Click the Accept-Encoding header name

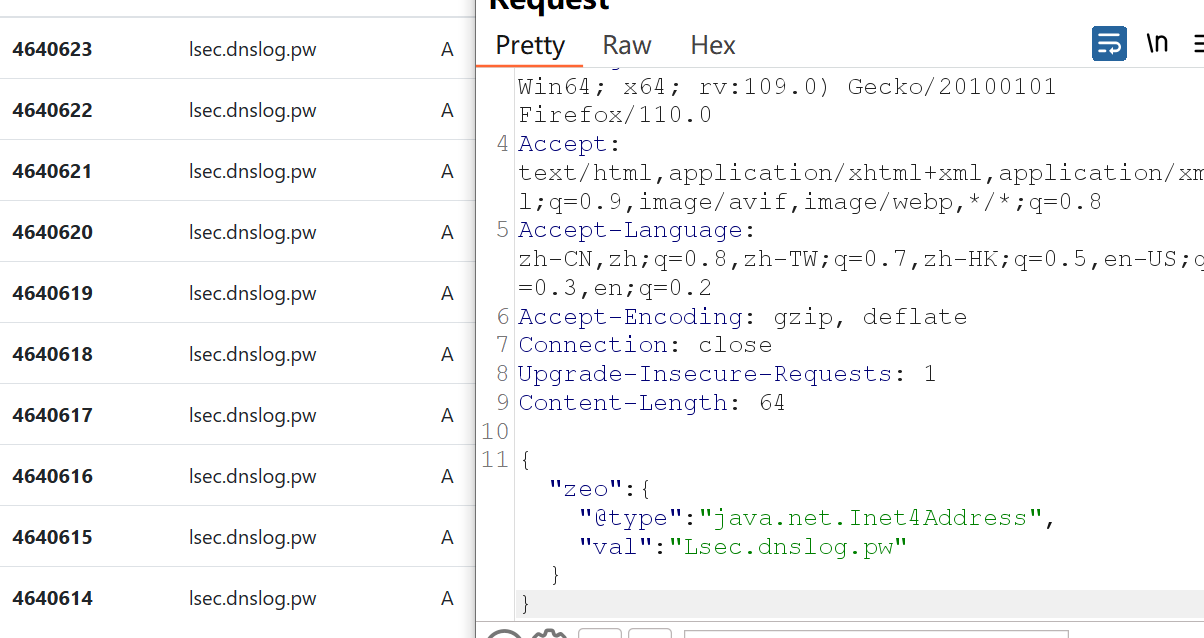[630, 317]
